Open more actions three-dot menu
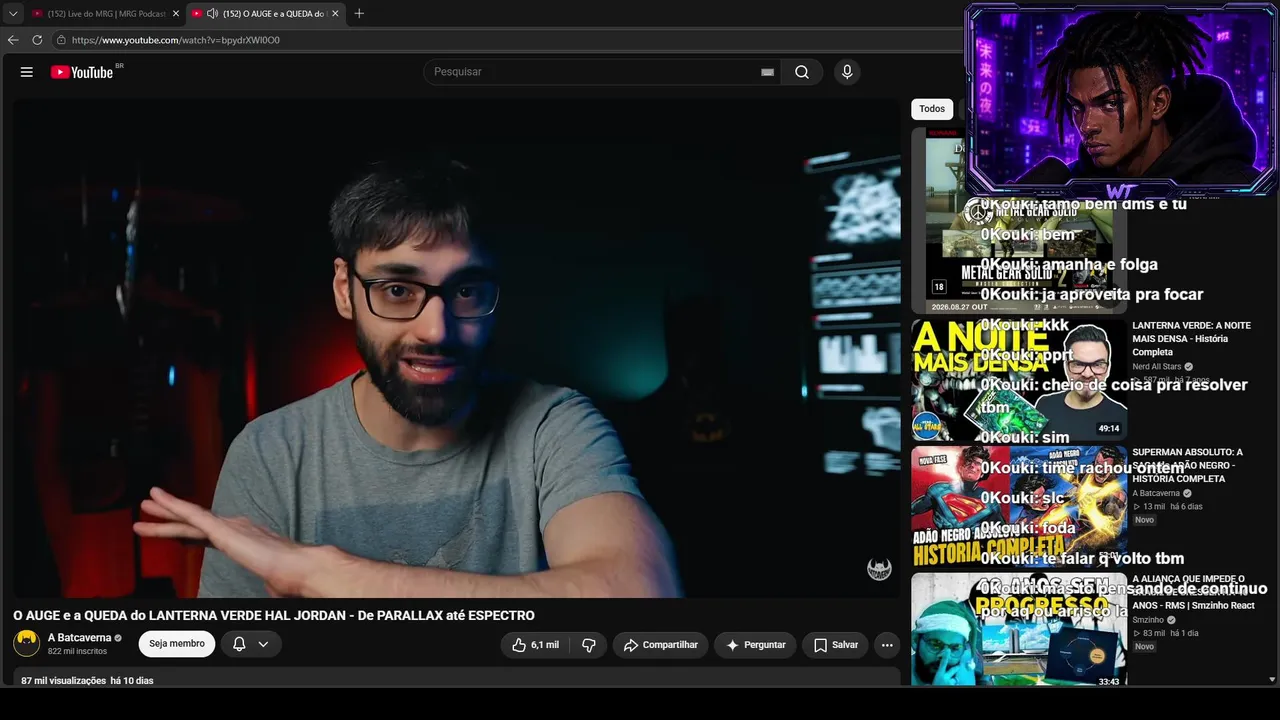Image resolution: width=1280 pixels, height=720 pixels. click(887, 645)
